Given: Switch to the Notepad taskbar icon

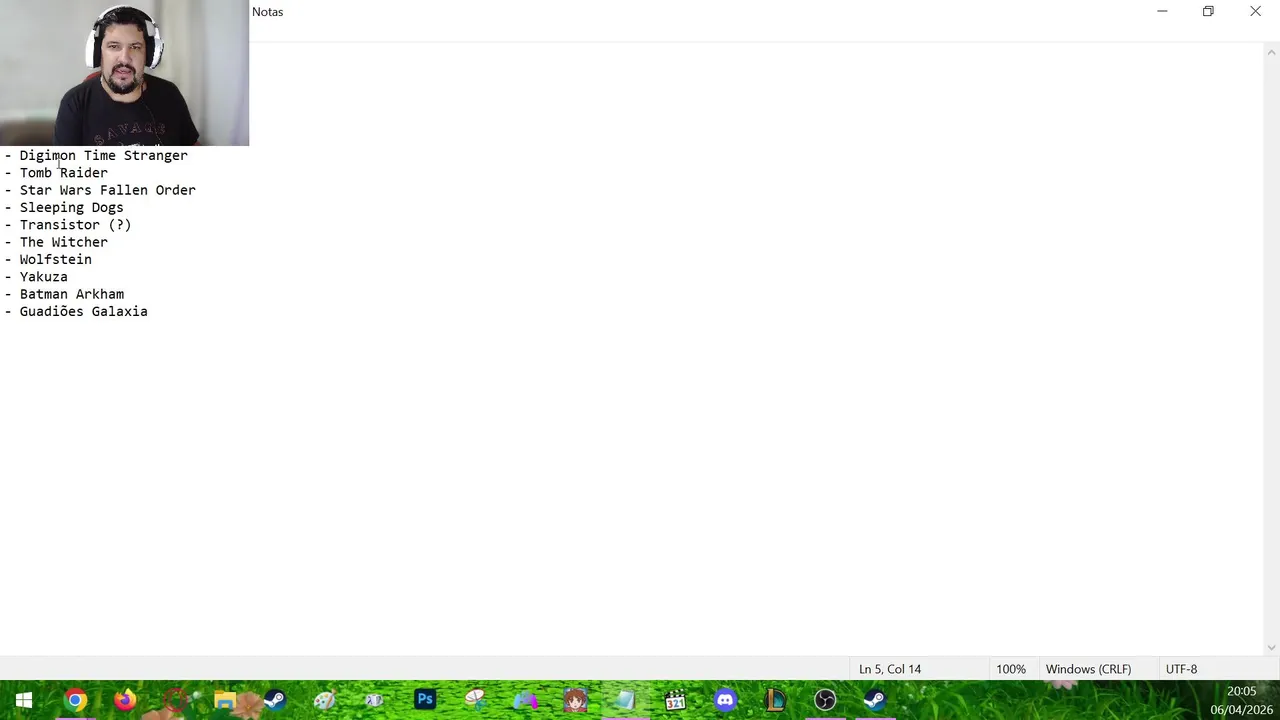Looking at the screenshot, I should (625, 700).
